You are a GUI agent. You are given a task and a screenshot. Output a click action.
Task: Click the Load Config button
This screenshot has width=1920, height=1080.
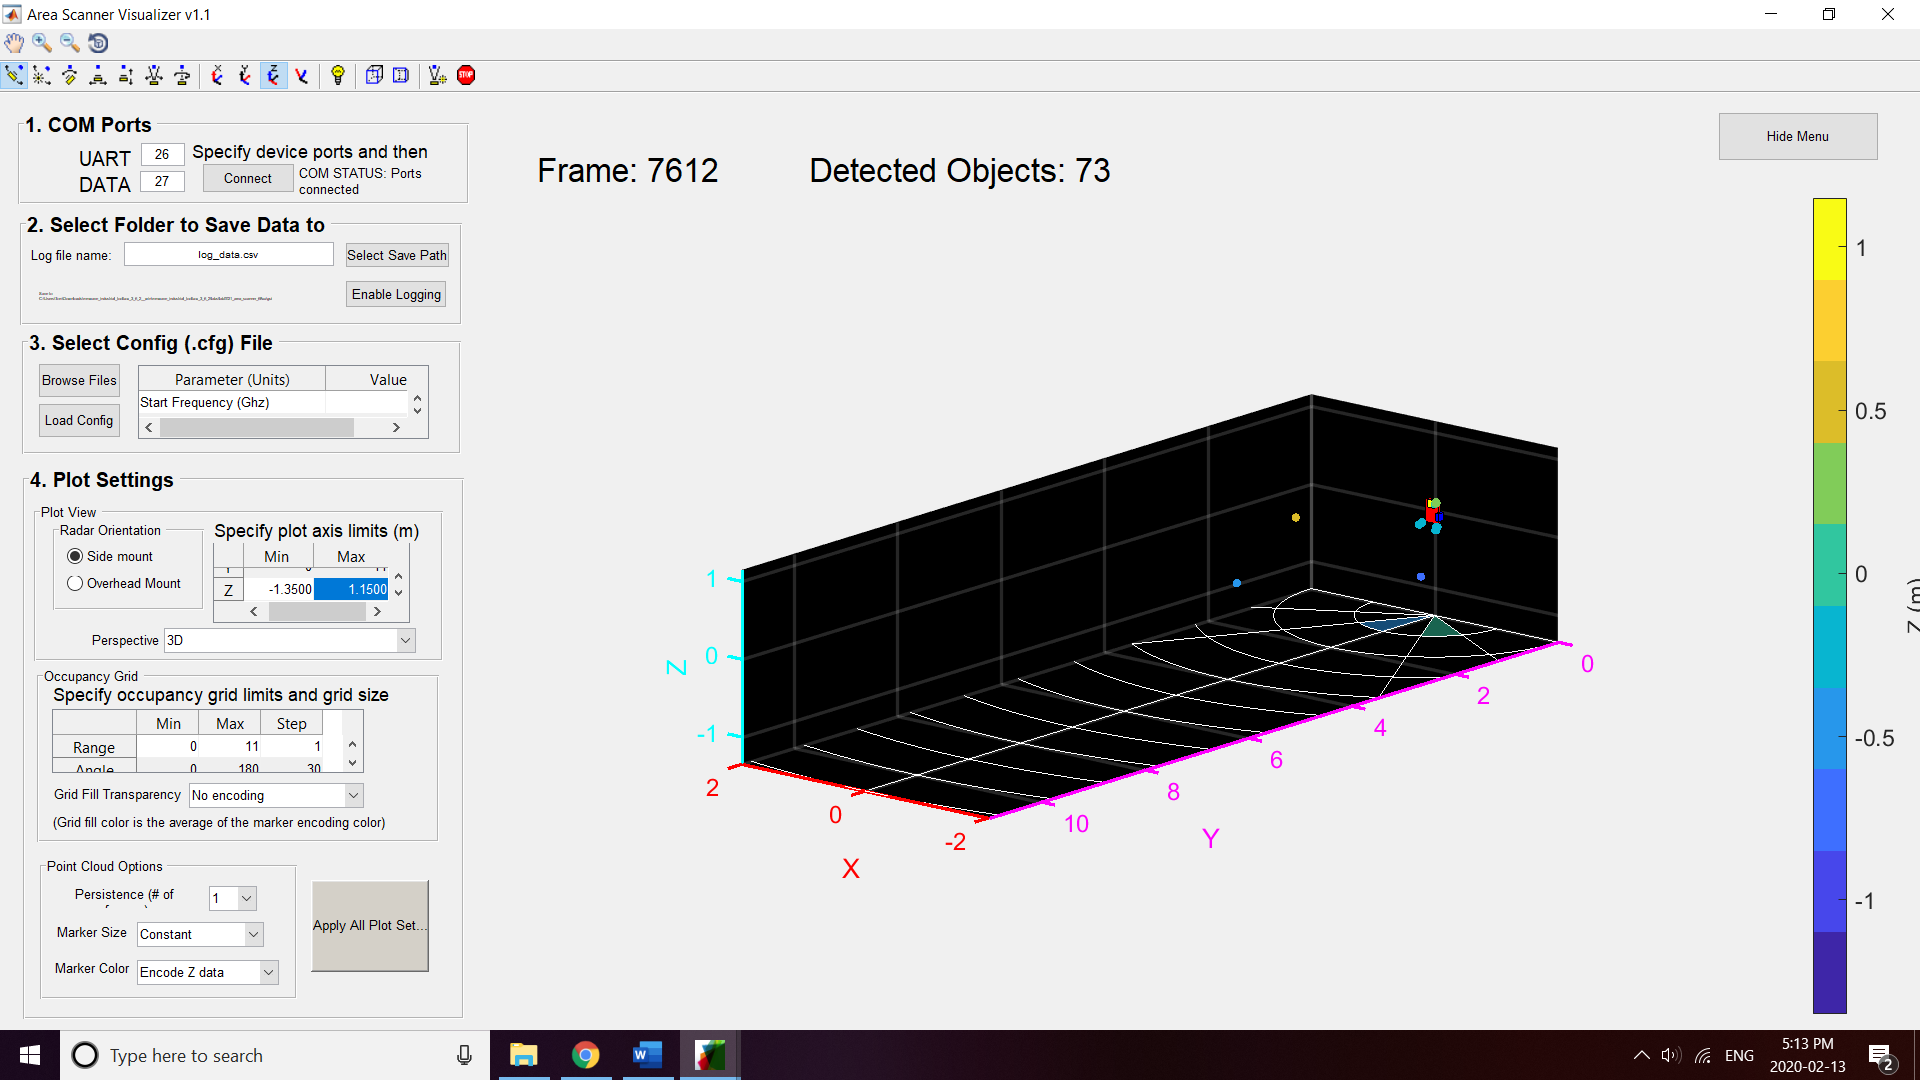79,420
